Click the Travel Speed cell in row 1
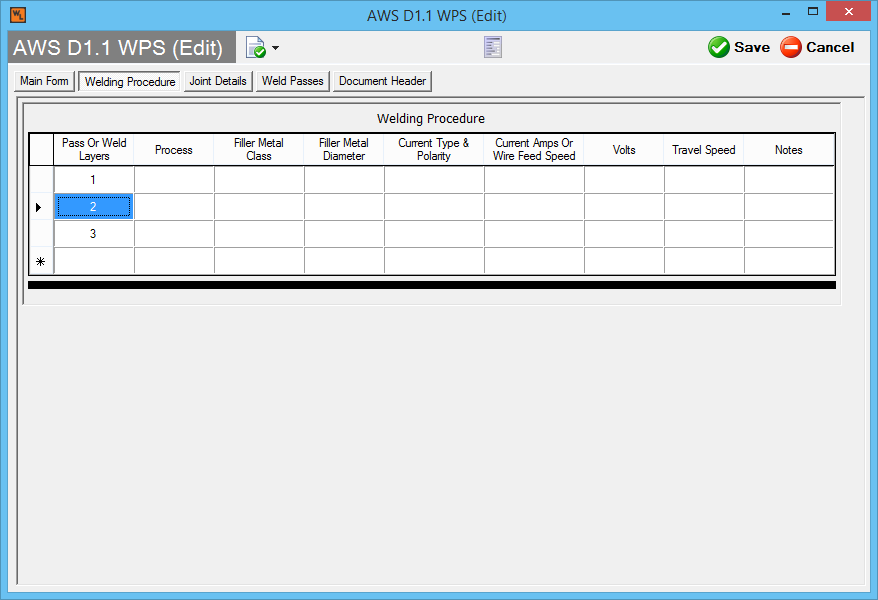878x600 pixels. tap(704, 180)
